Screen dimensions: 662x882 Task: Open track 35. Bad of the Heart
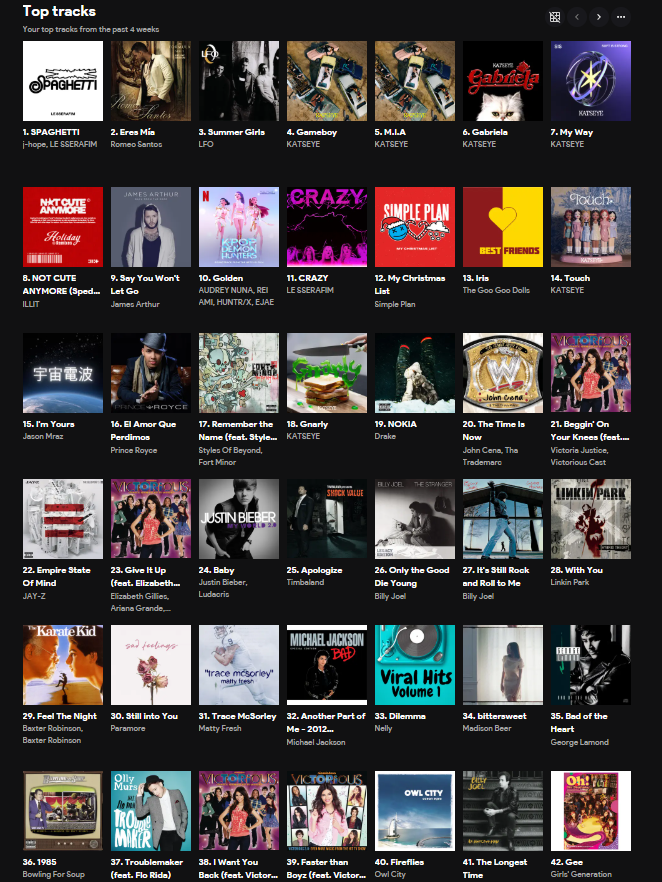tap(579, 722)
